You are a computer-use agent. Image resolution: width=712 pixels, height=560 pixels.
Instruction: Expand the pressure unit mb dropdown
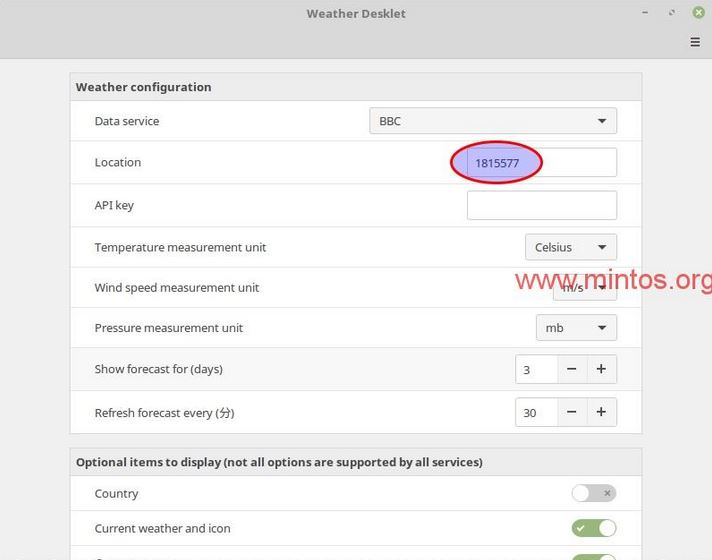(x=576, y=328)
